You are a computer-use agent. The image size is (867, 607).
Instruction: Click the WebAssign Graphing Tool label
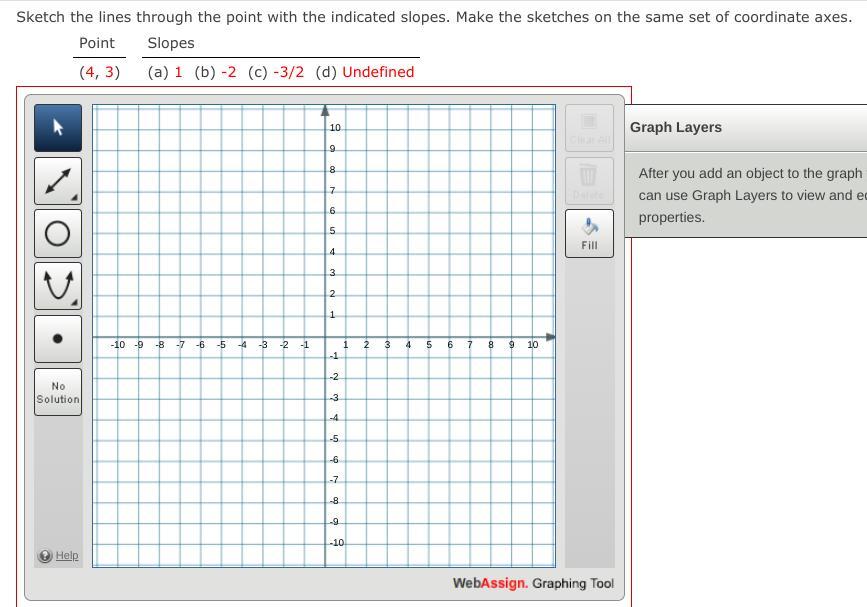coord(533,583)
